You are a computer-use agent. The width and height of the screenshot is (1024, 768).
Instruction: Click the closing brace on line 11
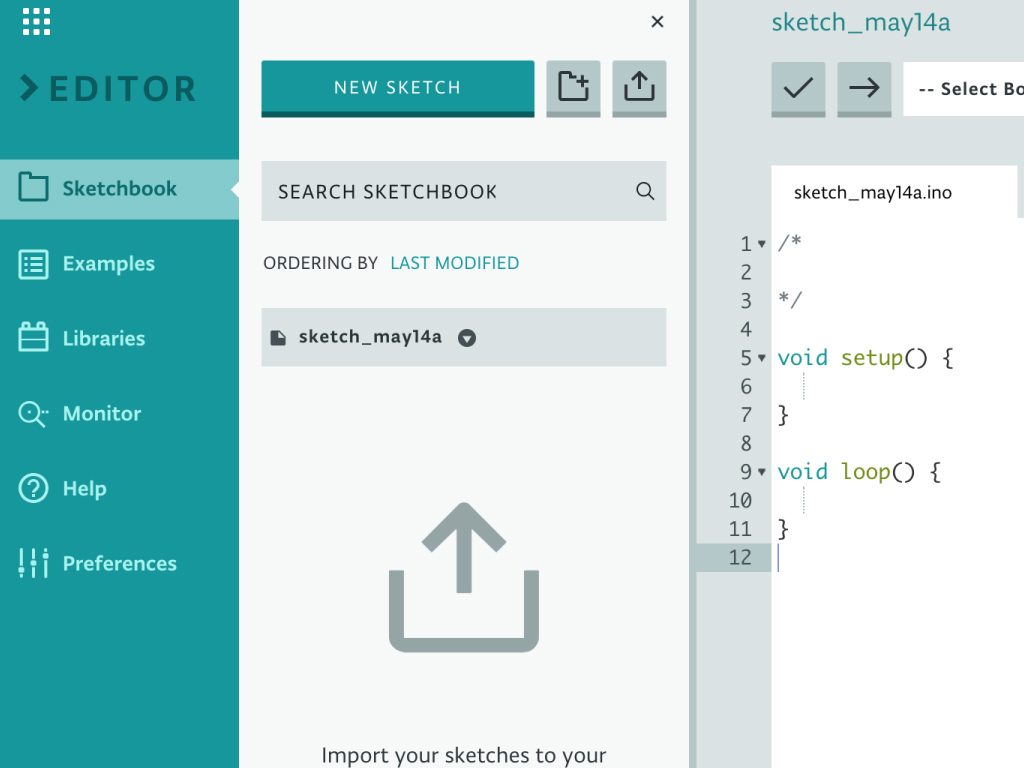783,529
